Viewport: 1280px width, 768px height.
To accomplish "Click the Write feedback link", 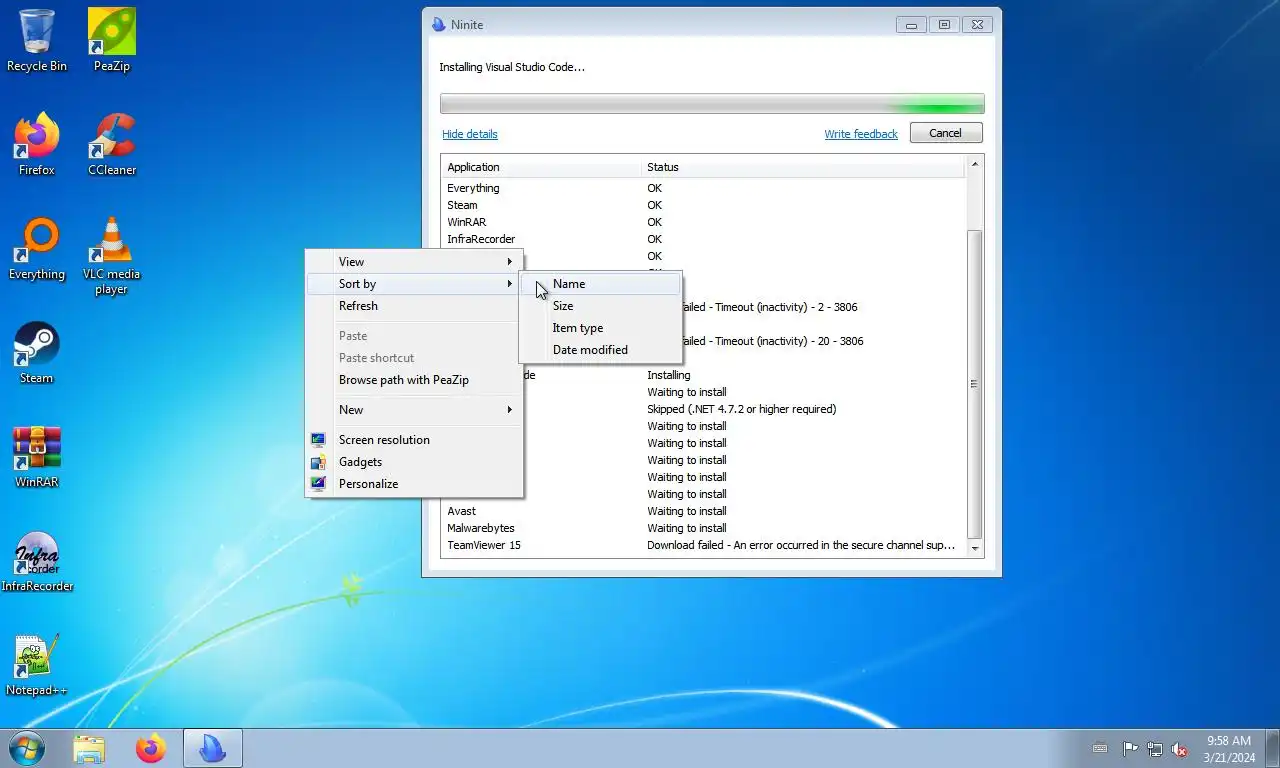I will 861,134.
